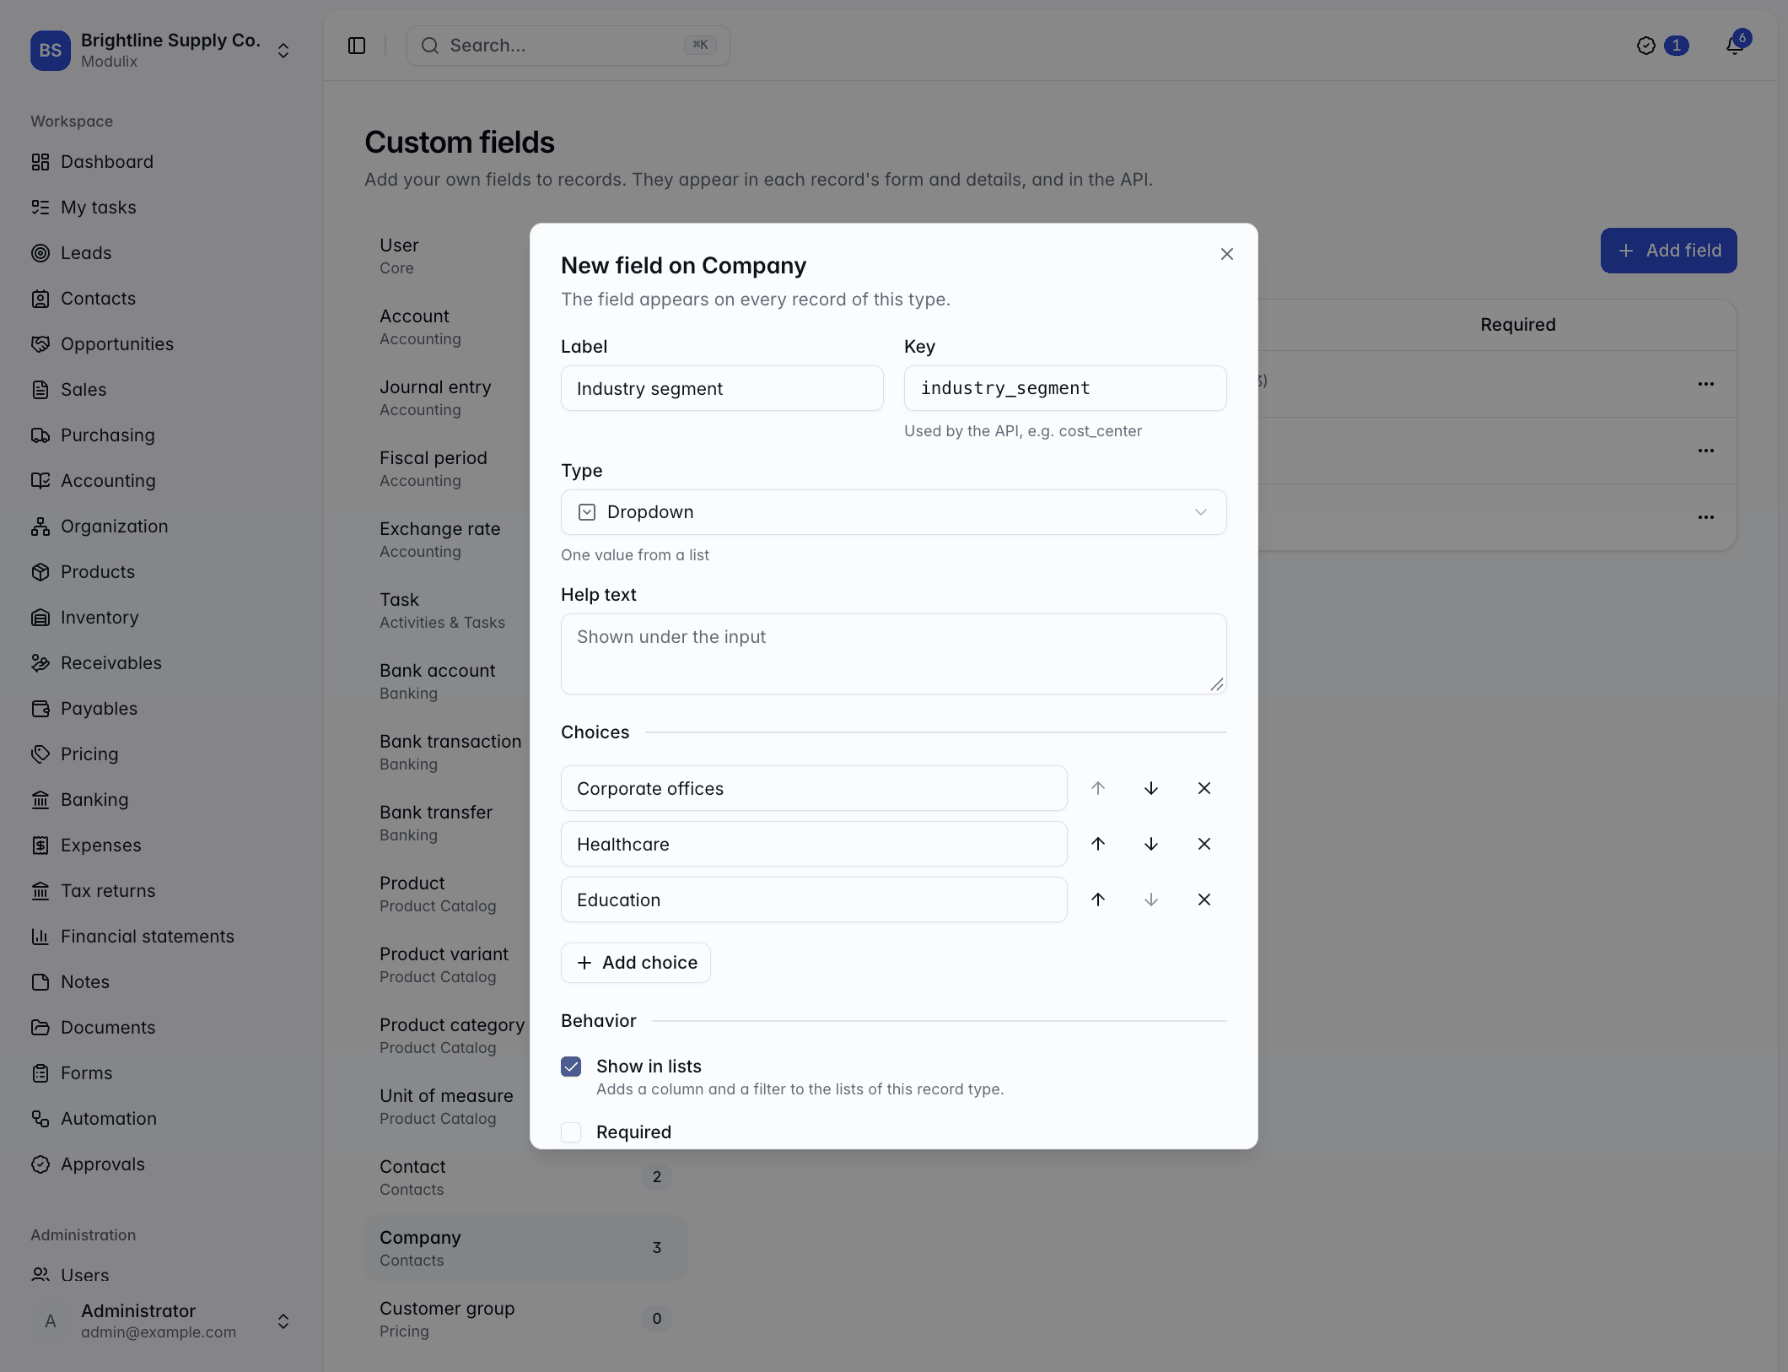Open Users under Administration
1788x1372 pixels.
point(85,1276)
